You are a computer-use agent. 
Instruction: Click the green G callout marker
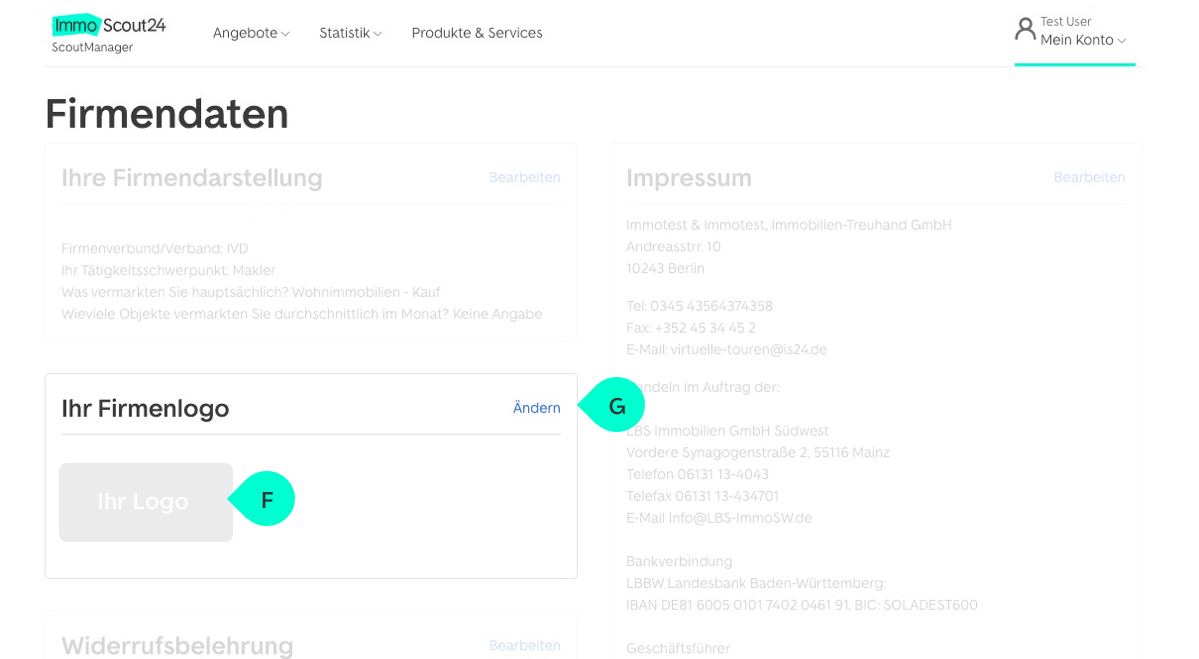[616, 406]
